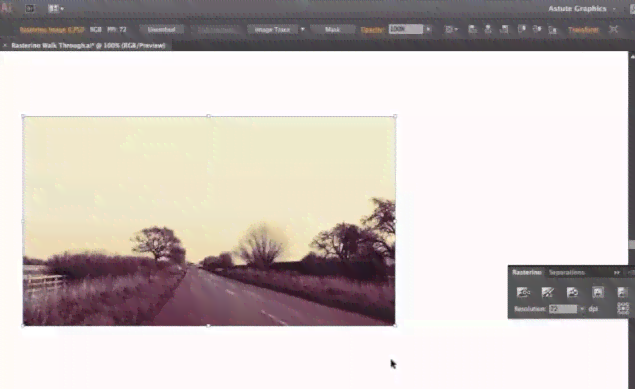This screenshot has height=389, width=635.
Task: Open the Transform link in control bar
Action: pos(583,30)
